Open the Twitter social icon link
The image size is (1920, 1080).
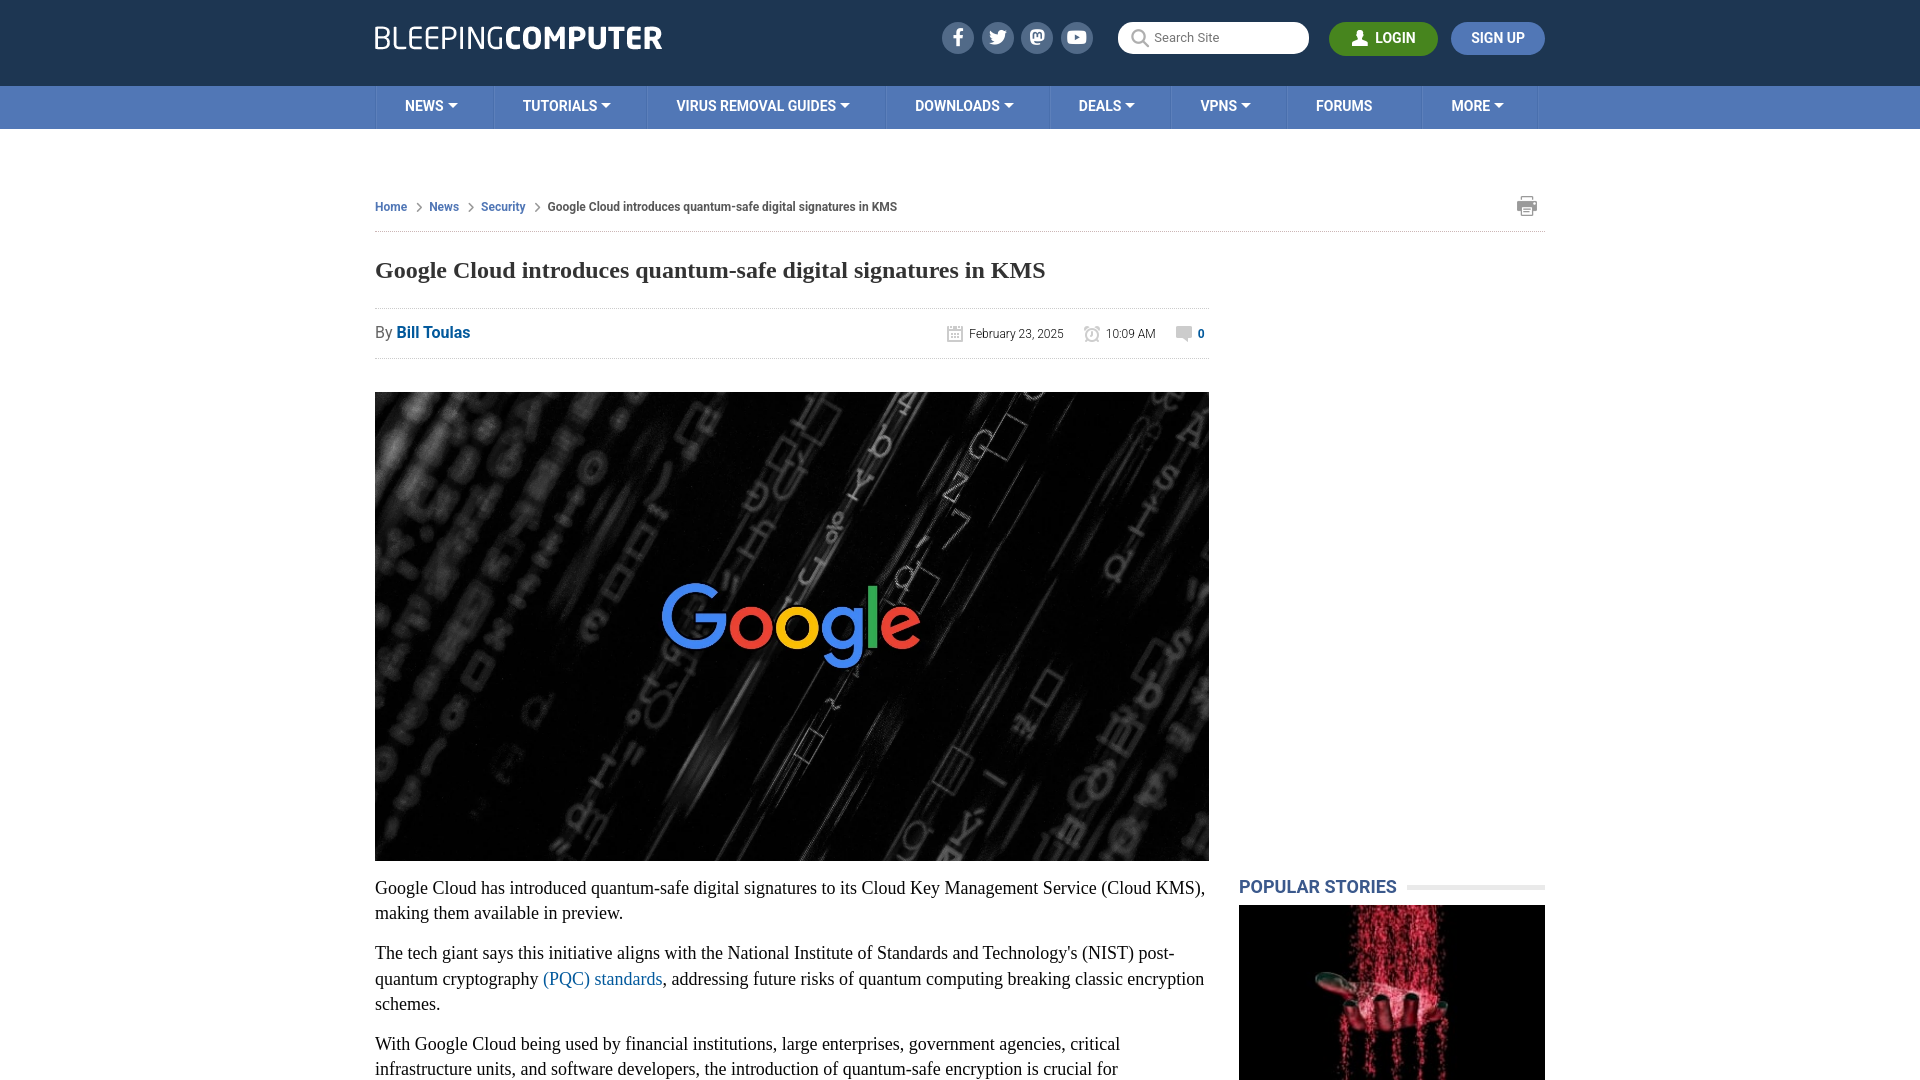tap(997, 37)
